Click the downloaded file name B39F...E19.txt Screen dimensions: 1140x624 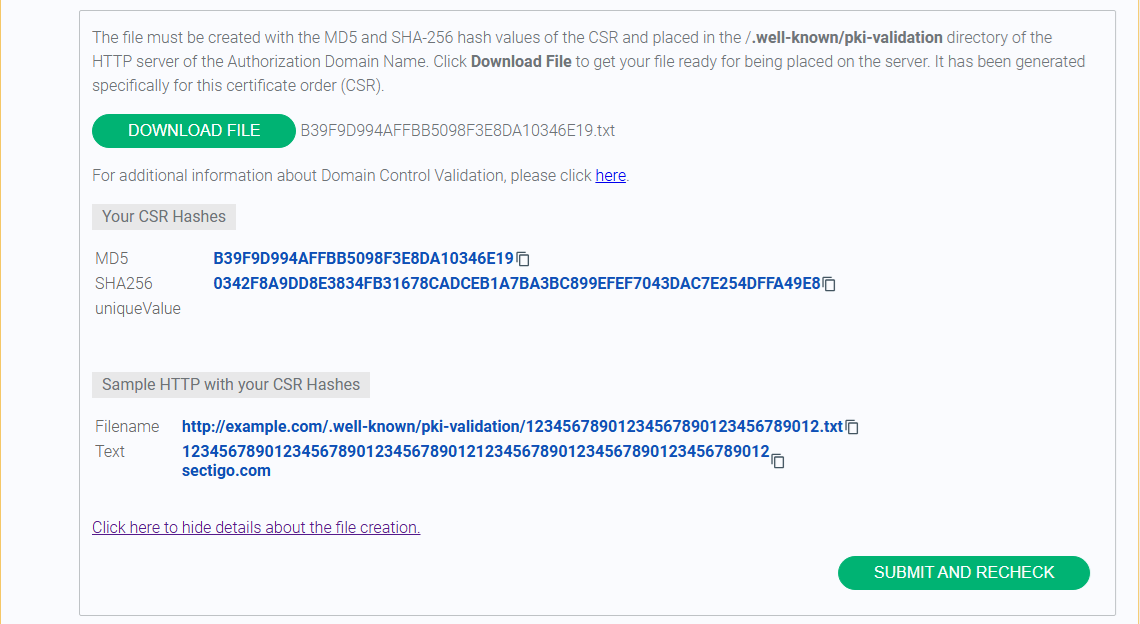(458, 131)
